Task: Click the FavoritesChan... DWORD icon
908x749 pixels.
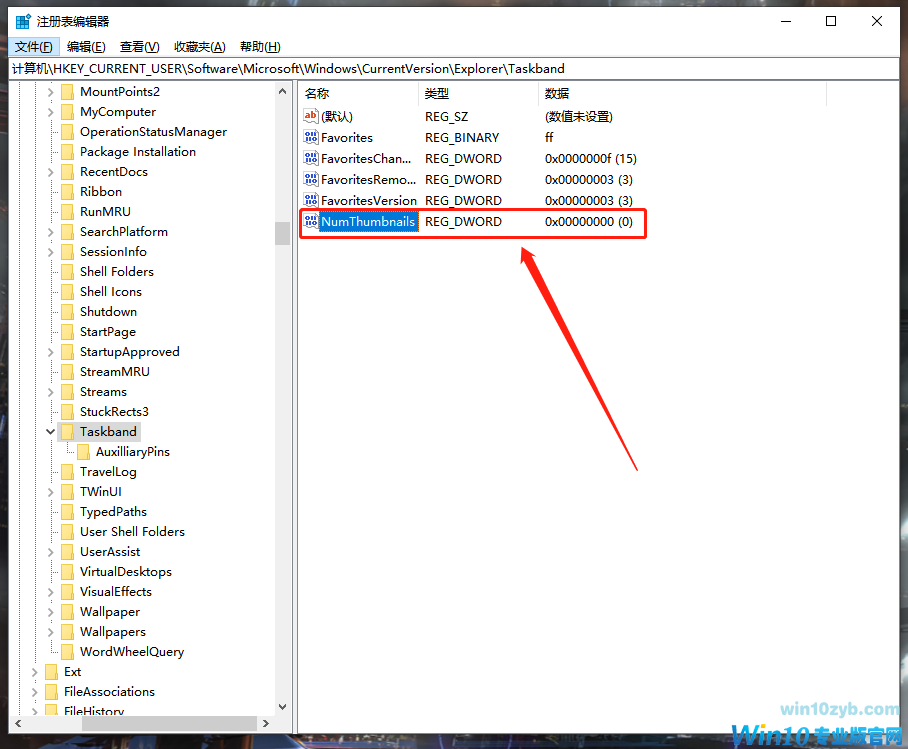Action: (311, 158)
